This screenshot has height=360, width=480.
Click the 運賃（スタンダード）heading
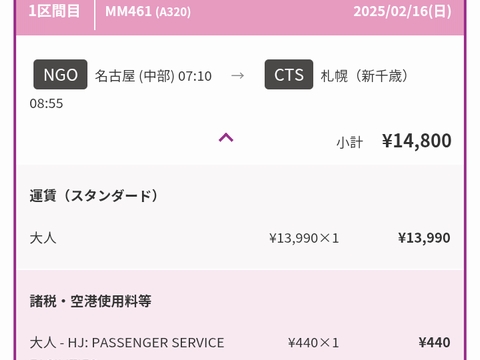pyautogui.click(x=94, y=196)
